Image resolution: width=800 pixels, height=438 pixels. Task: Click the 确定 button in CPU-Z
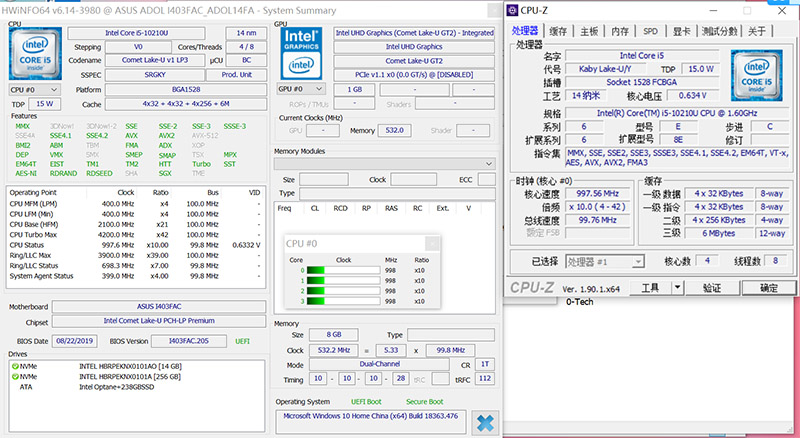coord(769,288)
